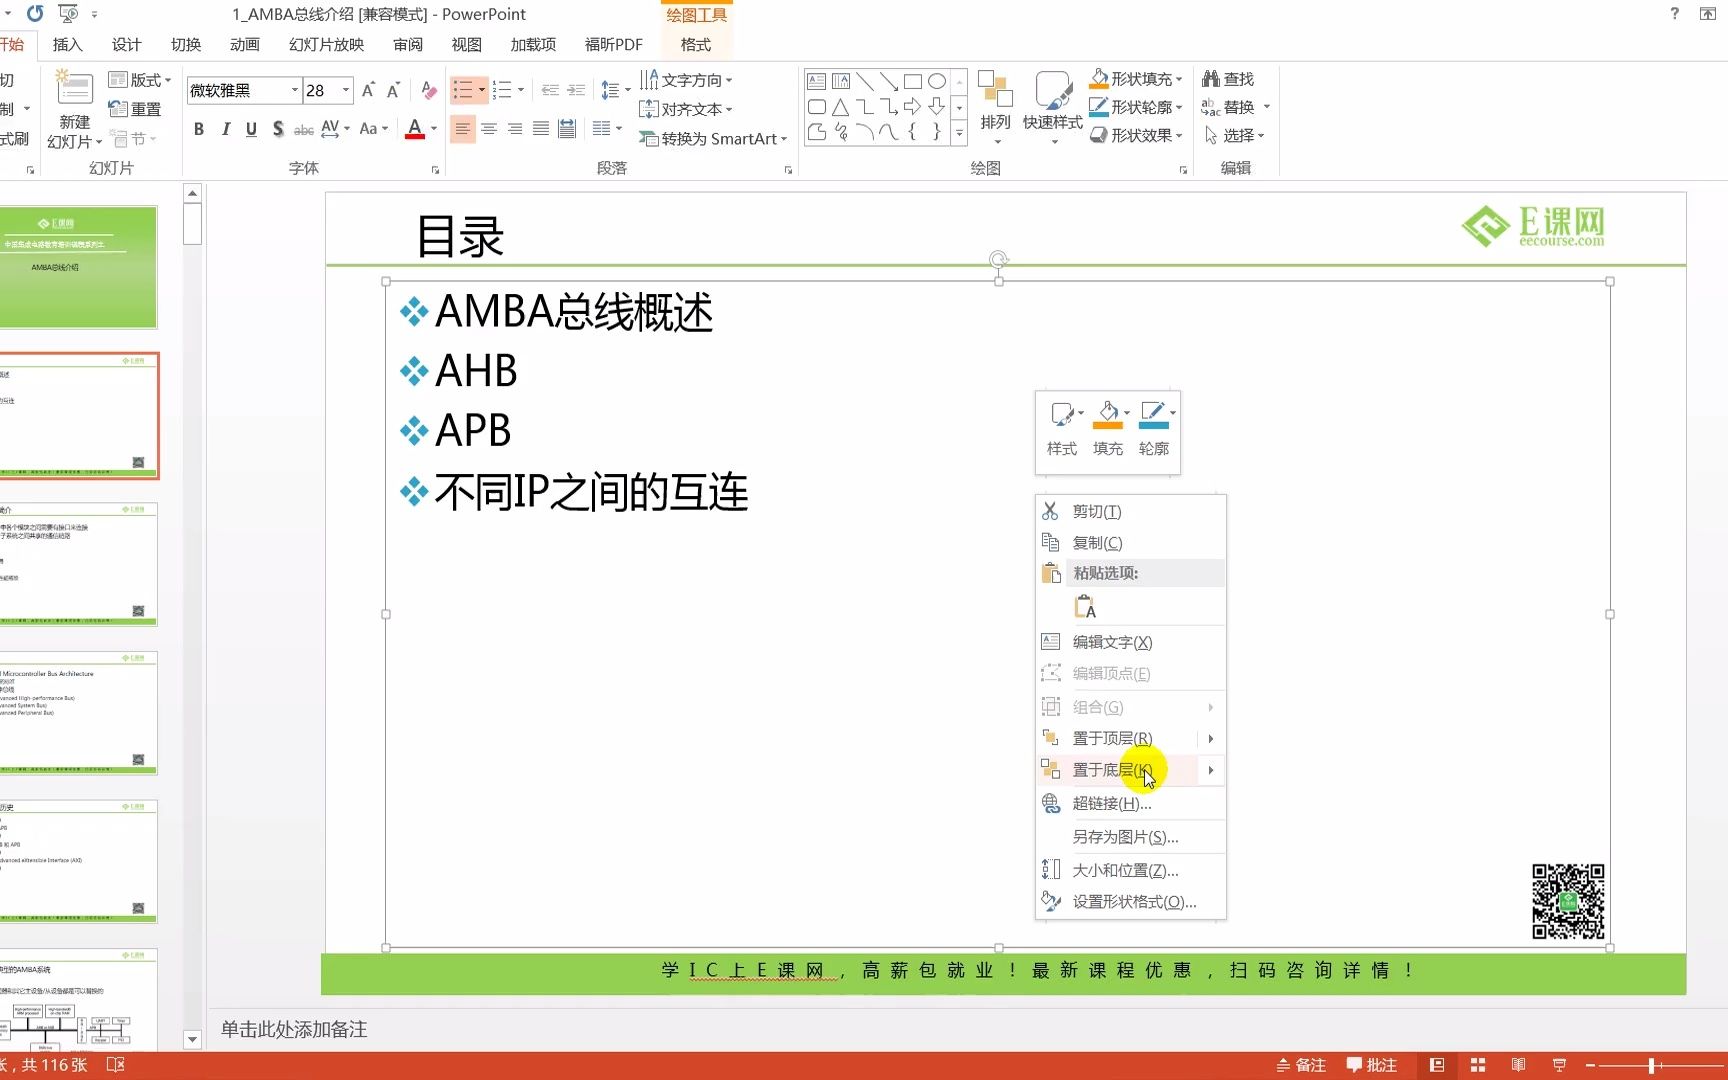The height and width of the screenshot is (1080, 1728).
Task: Open the font name combo box
Action: [x=244, y=90]
